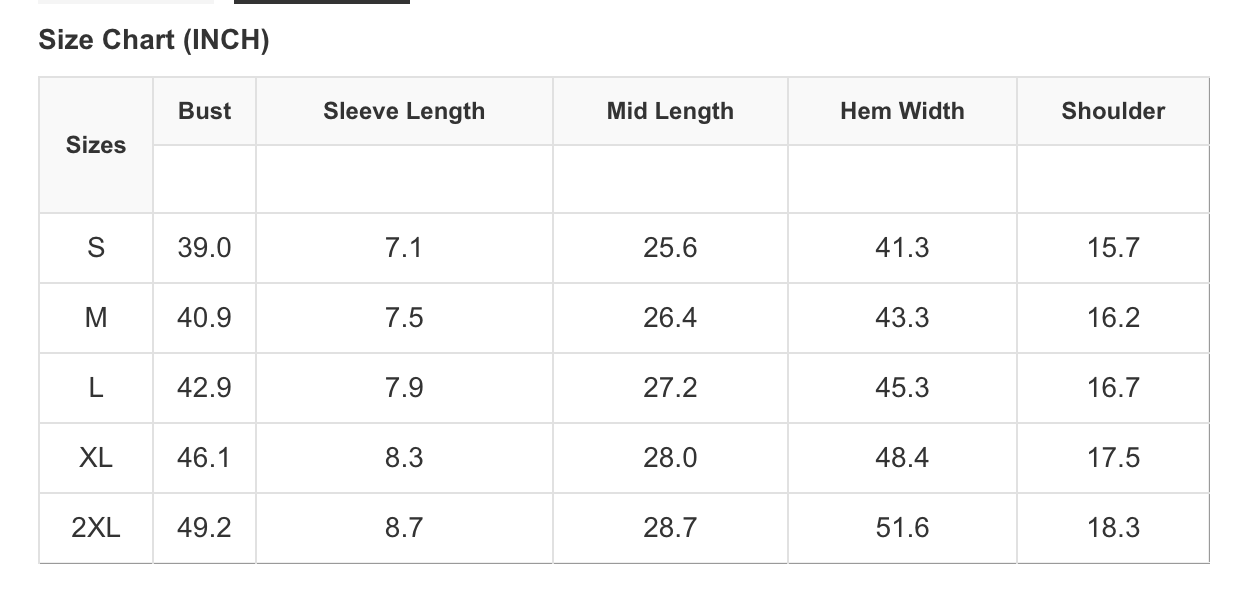Click the Size Chart (INCH) heading
The height and width of the screenshot is (616, 1250).
point(154,41)
